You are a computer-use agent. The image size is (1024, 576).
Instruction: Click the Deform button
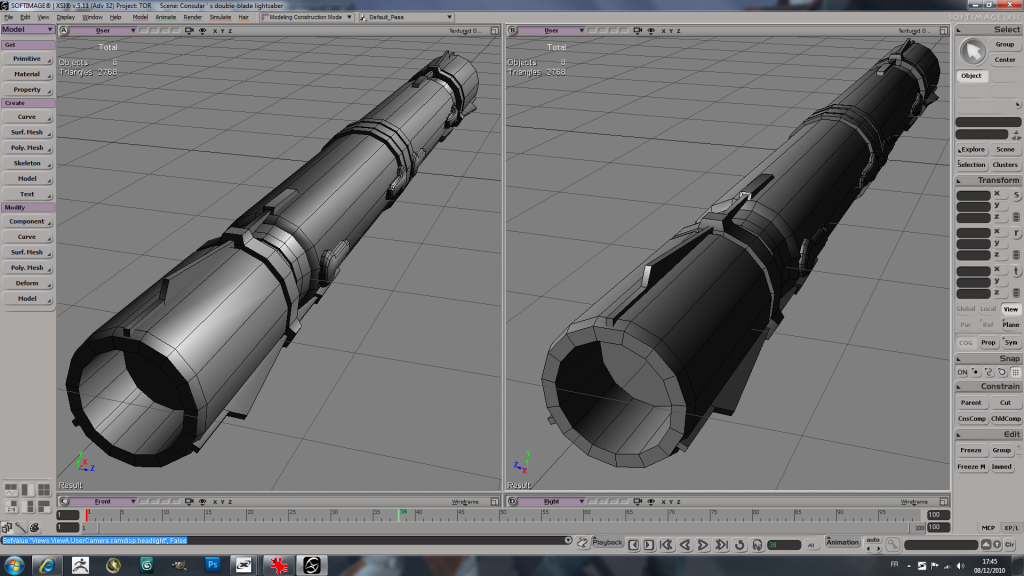(x=27, y=283)
